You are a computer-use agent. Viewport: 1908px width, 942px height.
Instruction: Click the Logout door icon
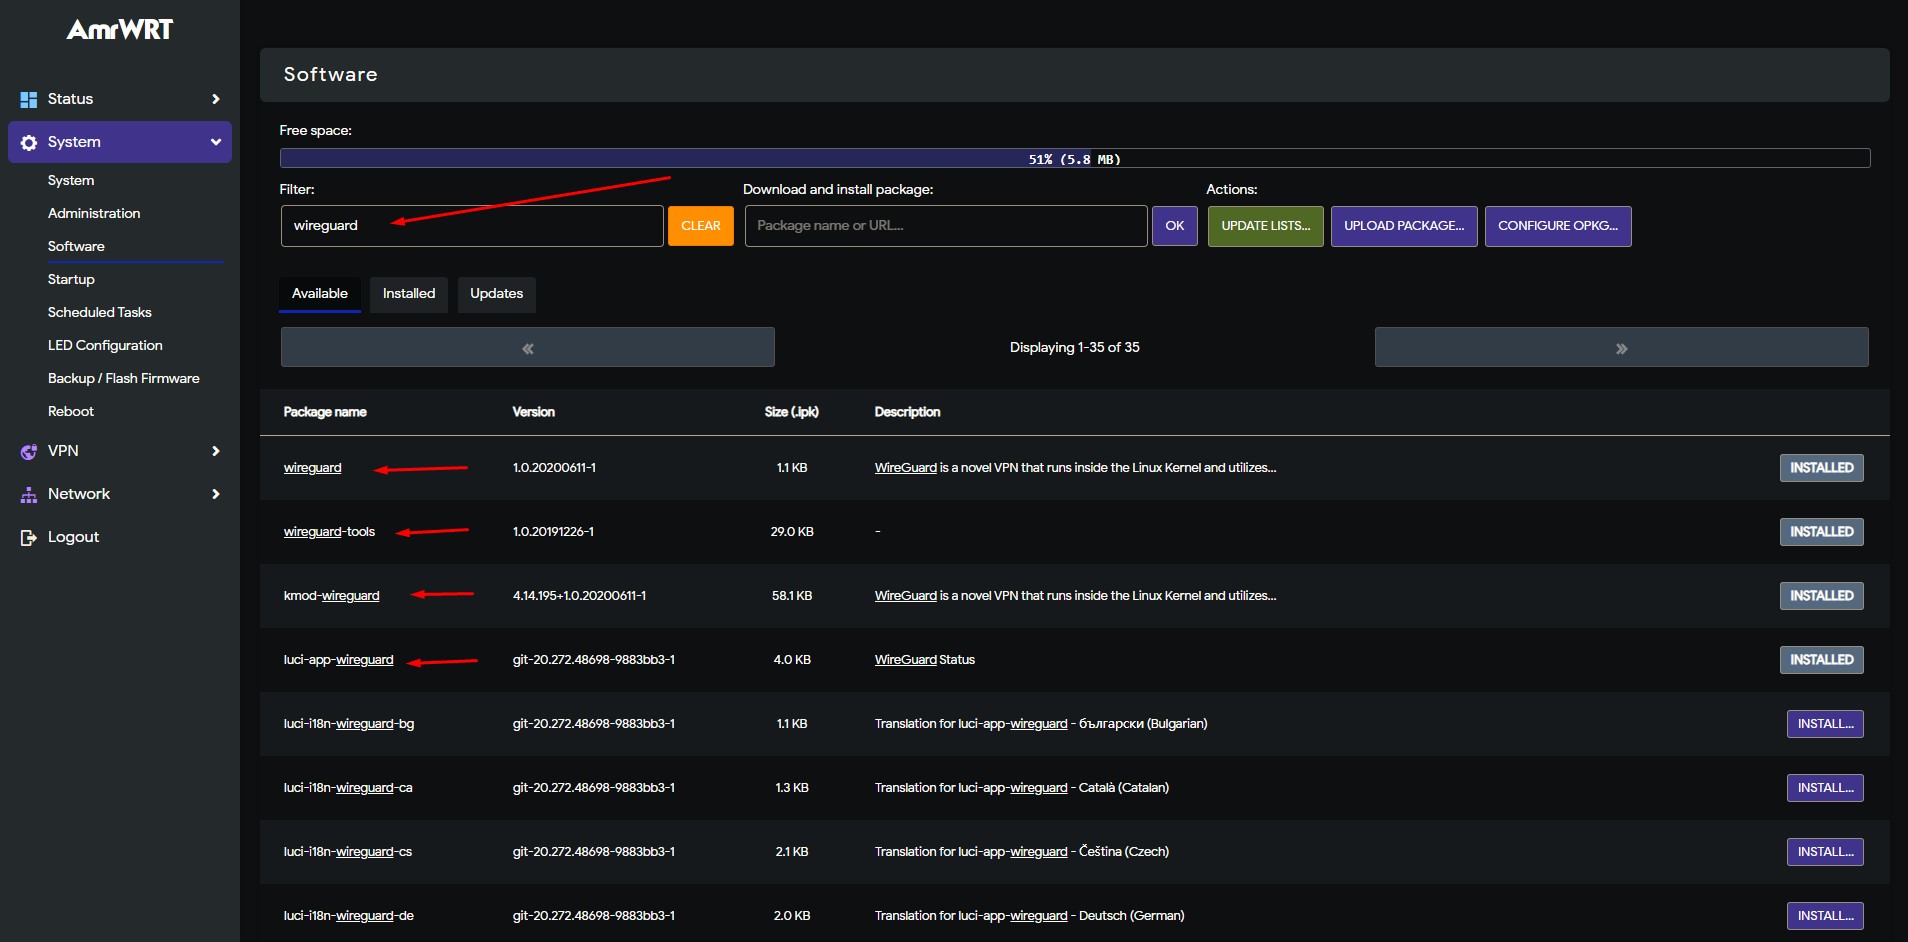tap(29, 537)
